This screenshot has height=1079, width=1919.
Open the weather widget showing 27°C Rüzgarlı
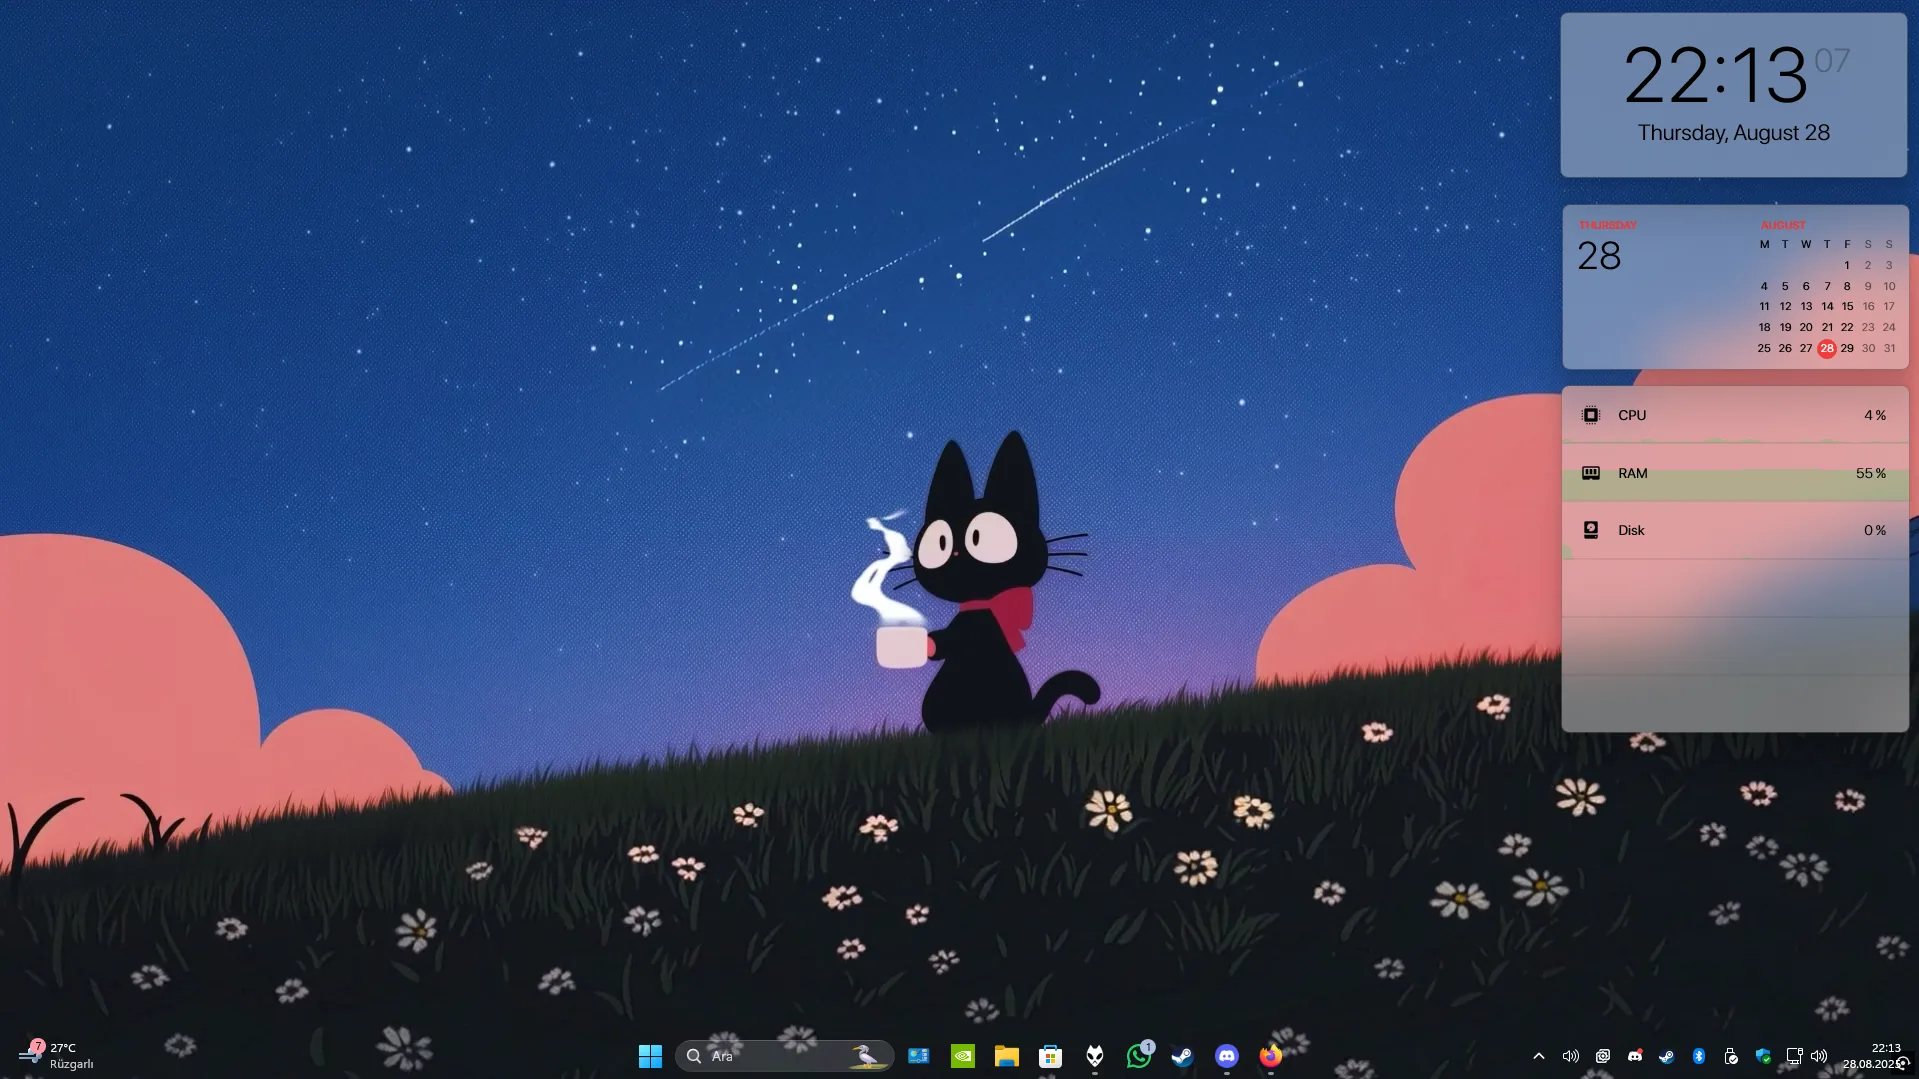click(57, 1056)
